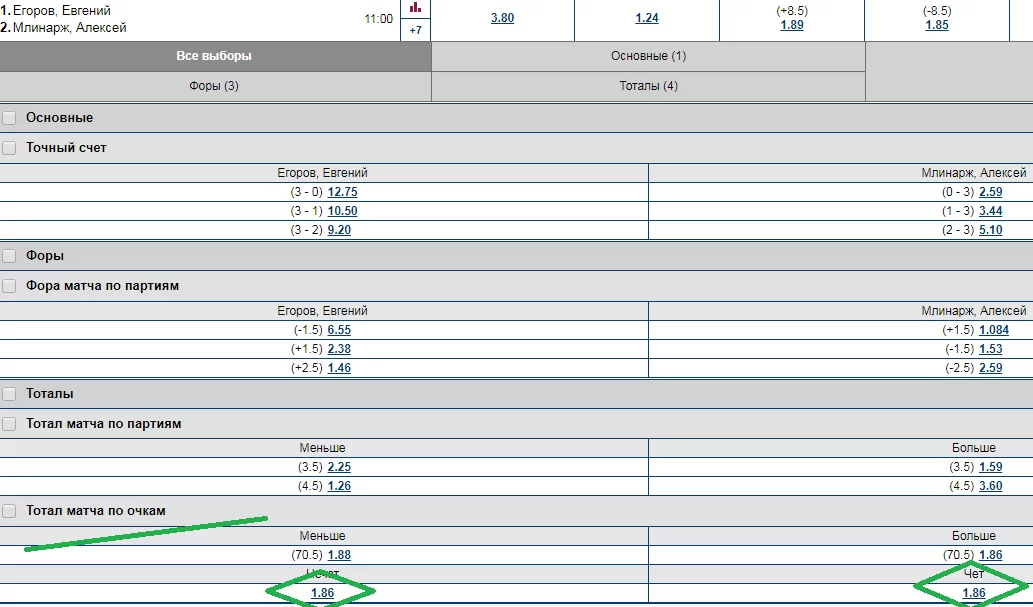Open the Форы (3) tab
This screenshot has height=607, width=1033.
(x=215, y=86)
